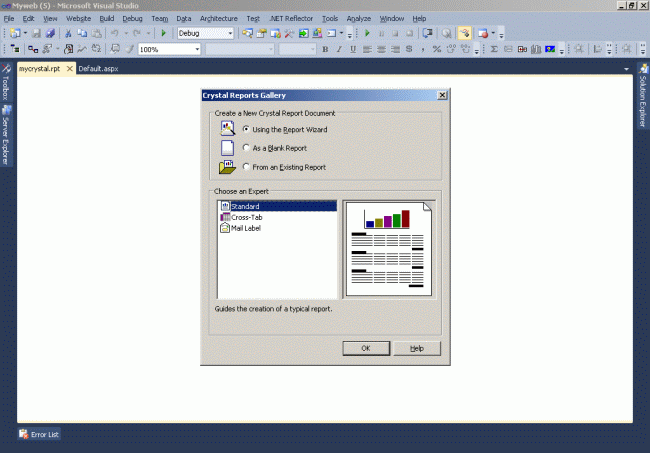Click the Save All toolbar icon
Screen dimensions: 650x453
50,33
